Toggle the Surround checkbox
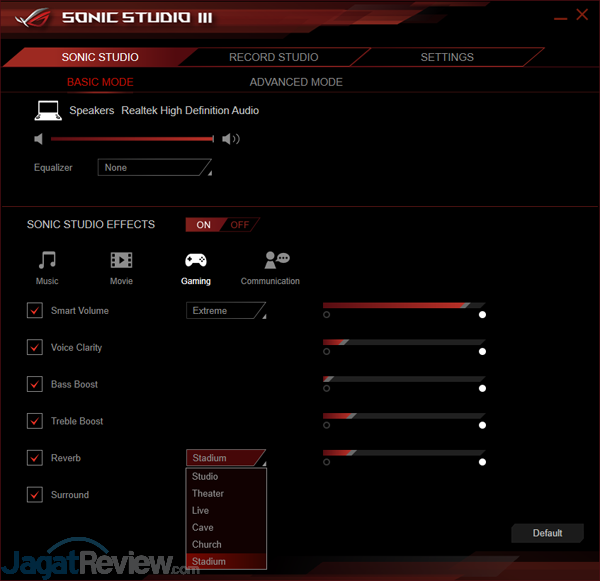The height and width of the screenshot is (581, 600). click(35, 495)
